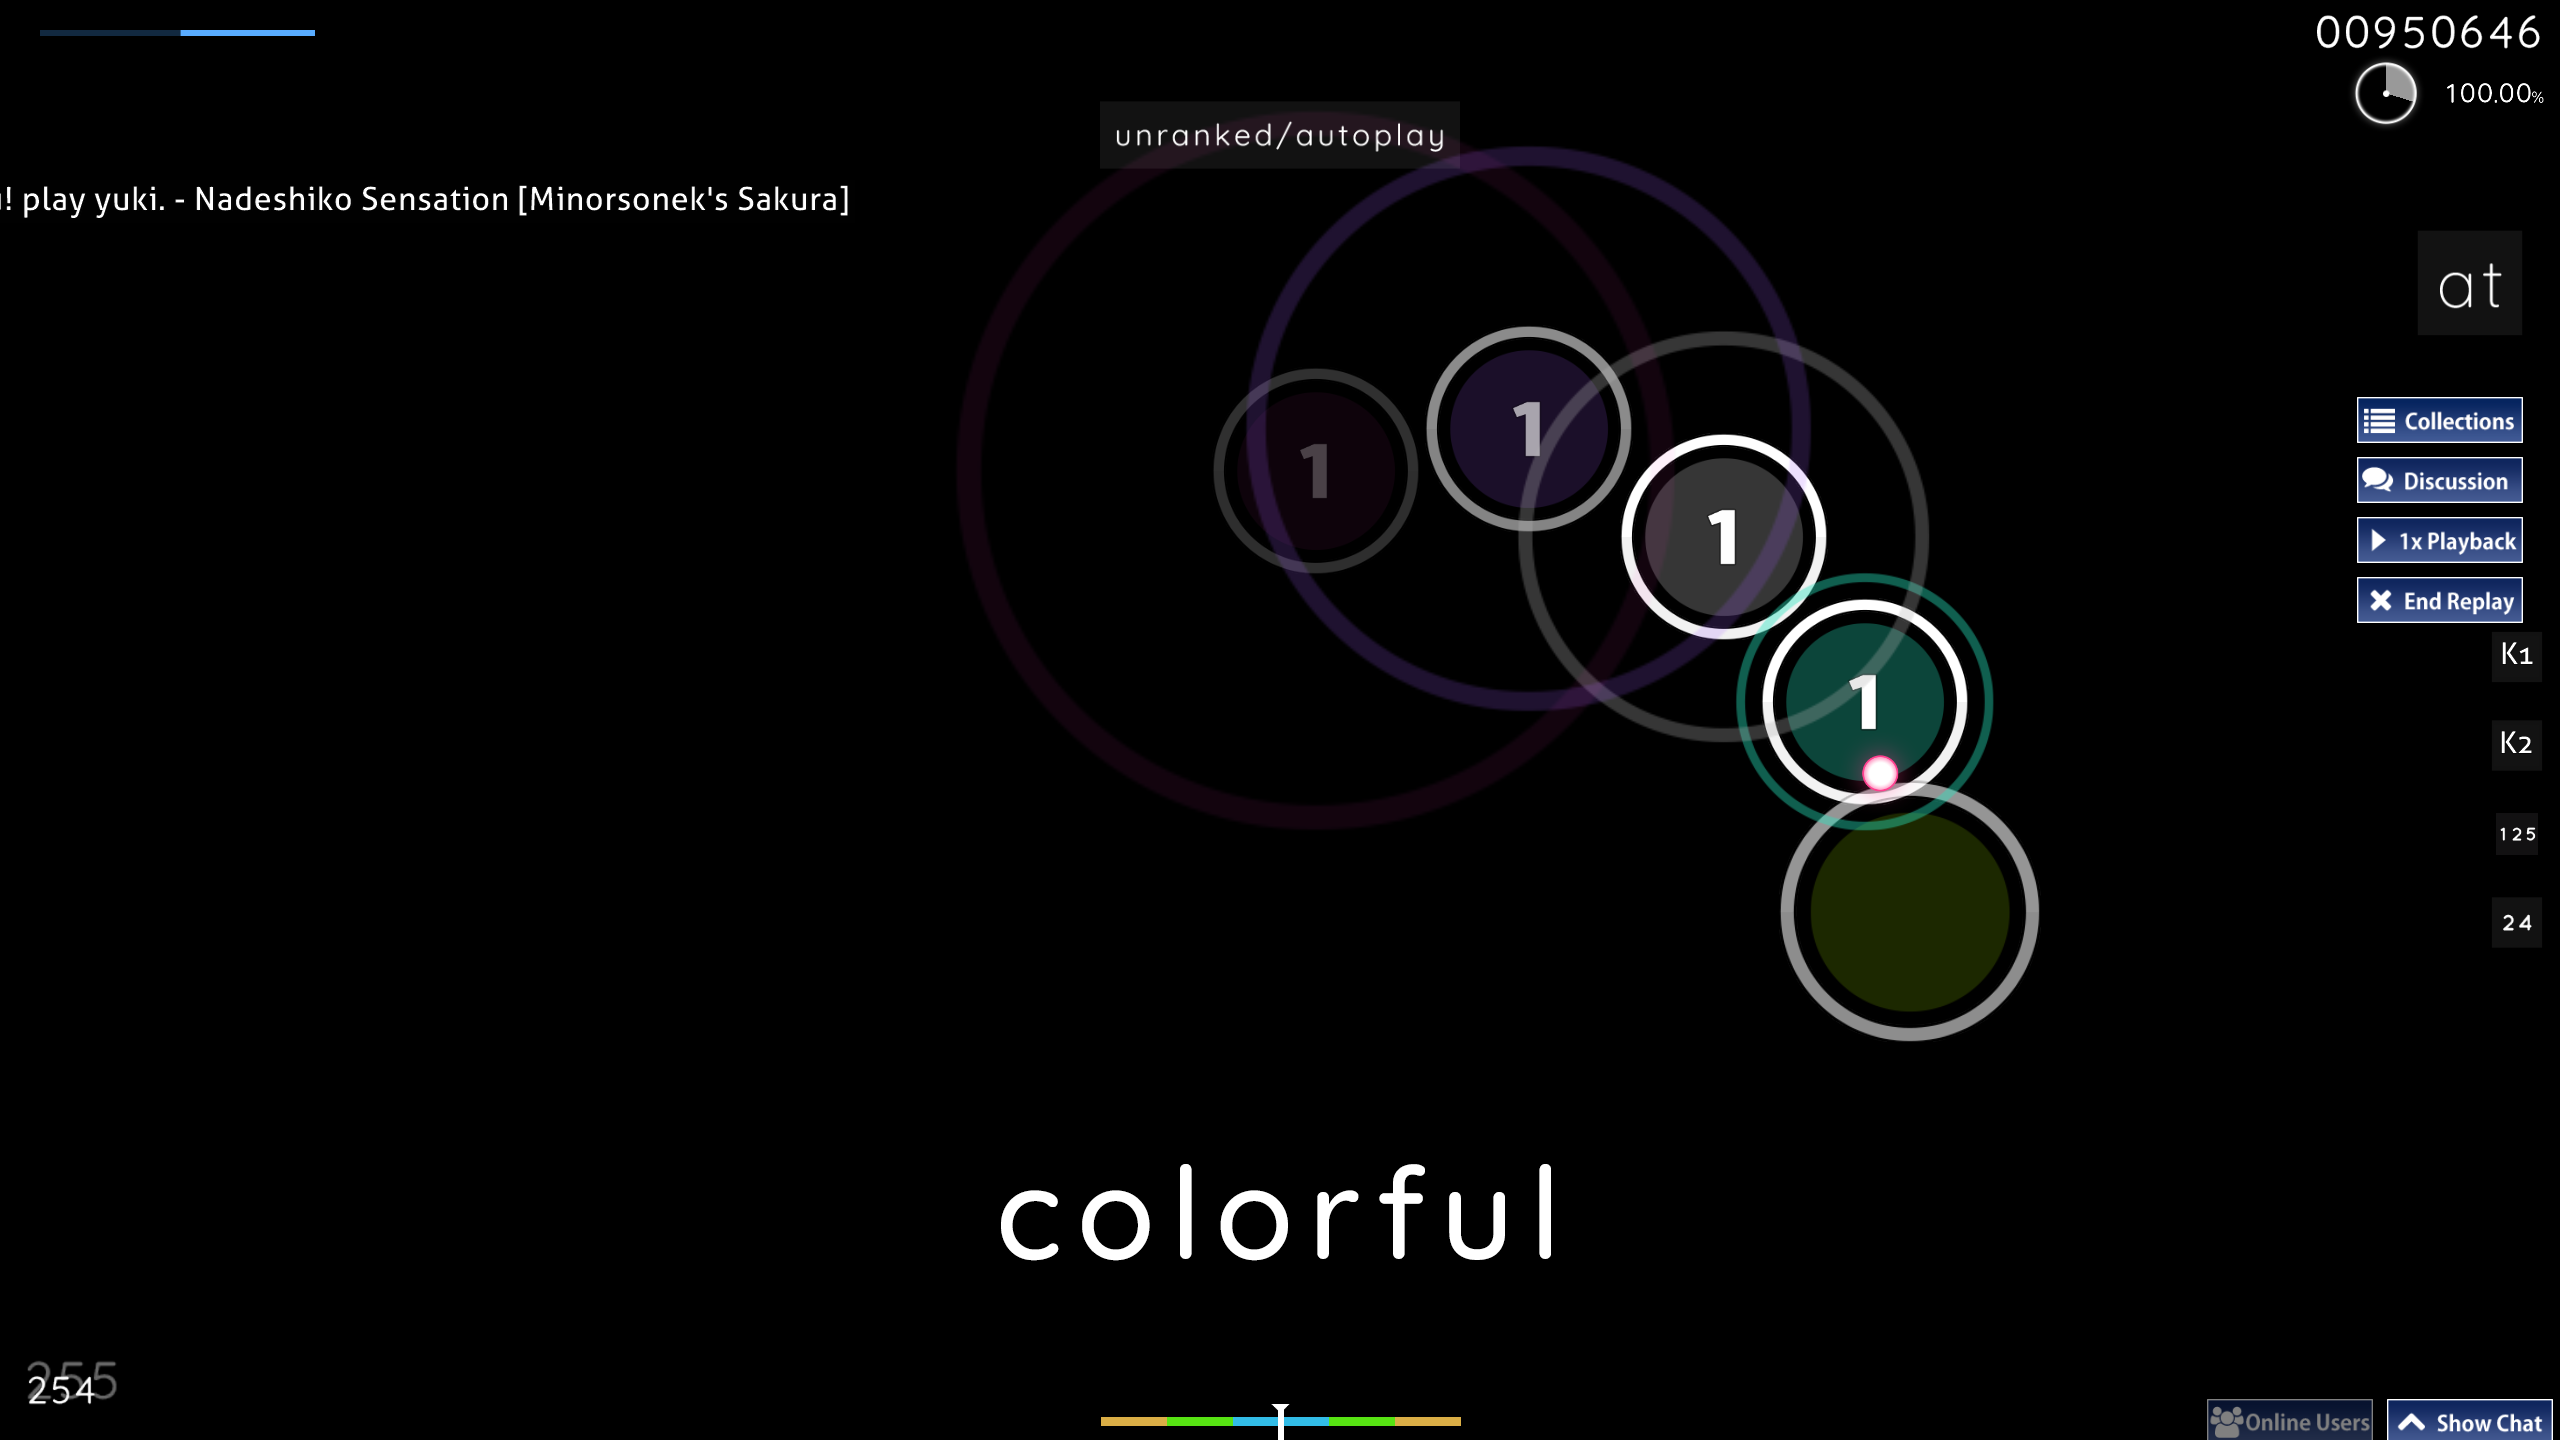Click End Replay to stop playback

[x=2440, y=600]
